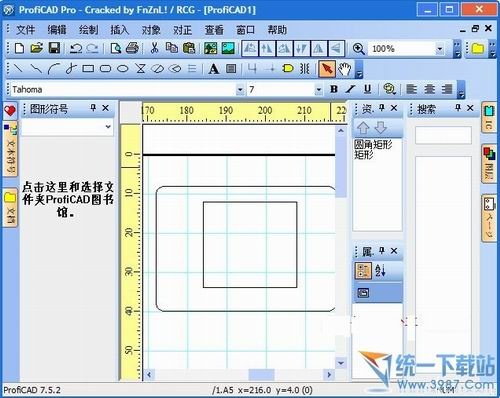Activate the hand pan tool
500x398 pixels.
344,69
